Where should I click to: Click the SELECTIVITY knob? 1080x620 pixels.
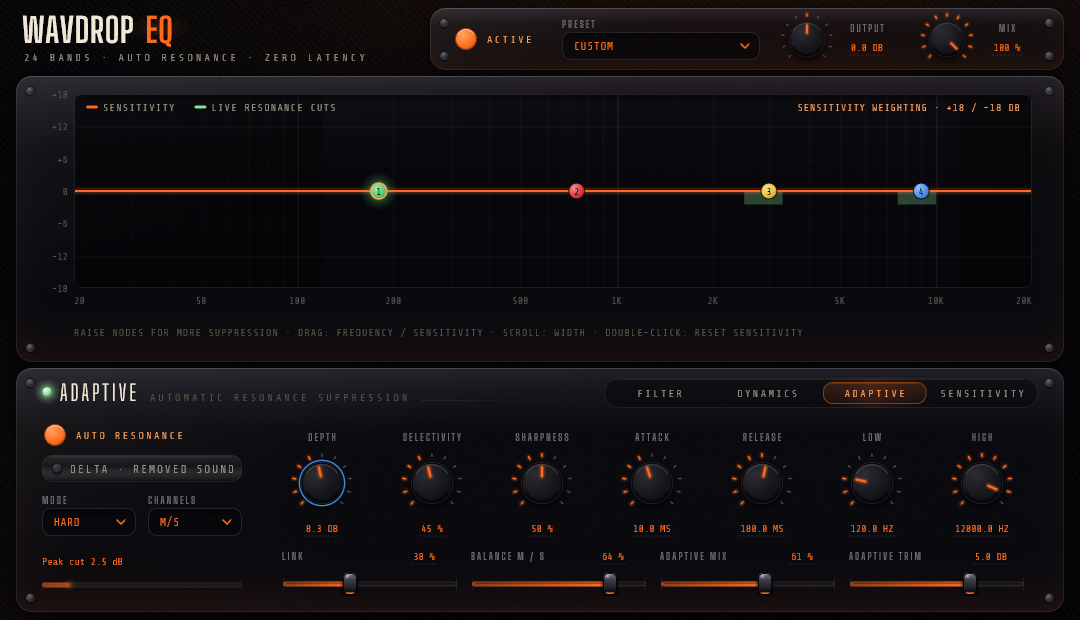click(x=432, y=483)
